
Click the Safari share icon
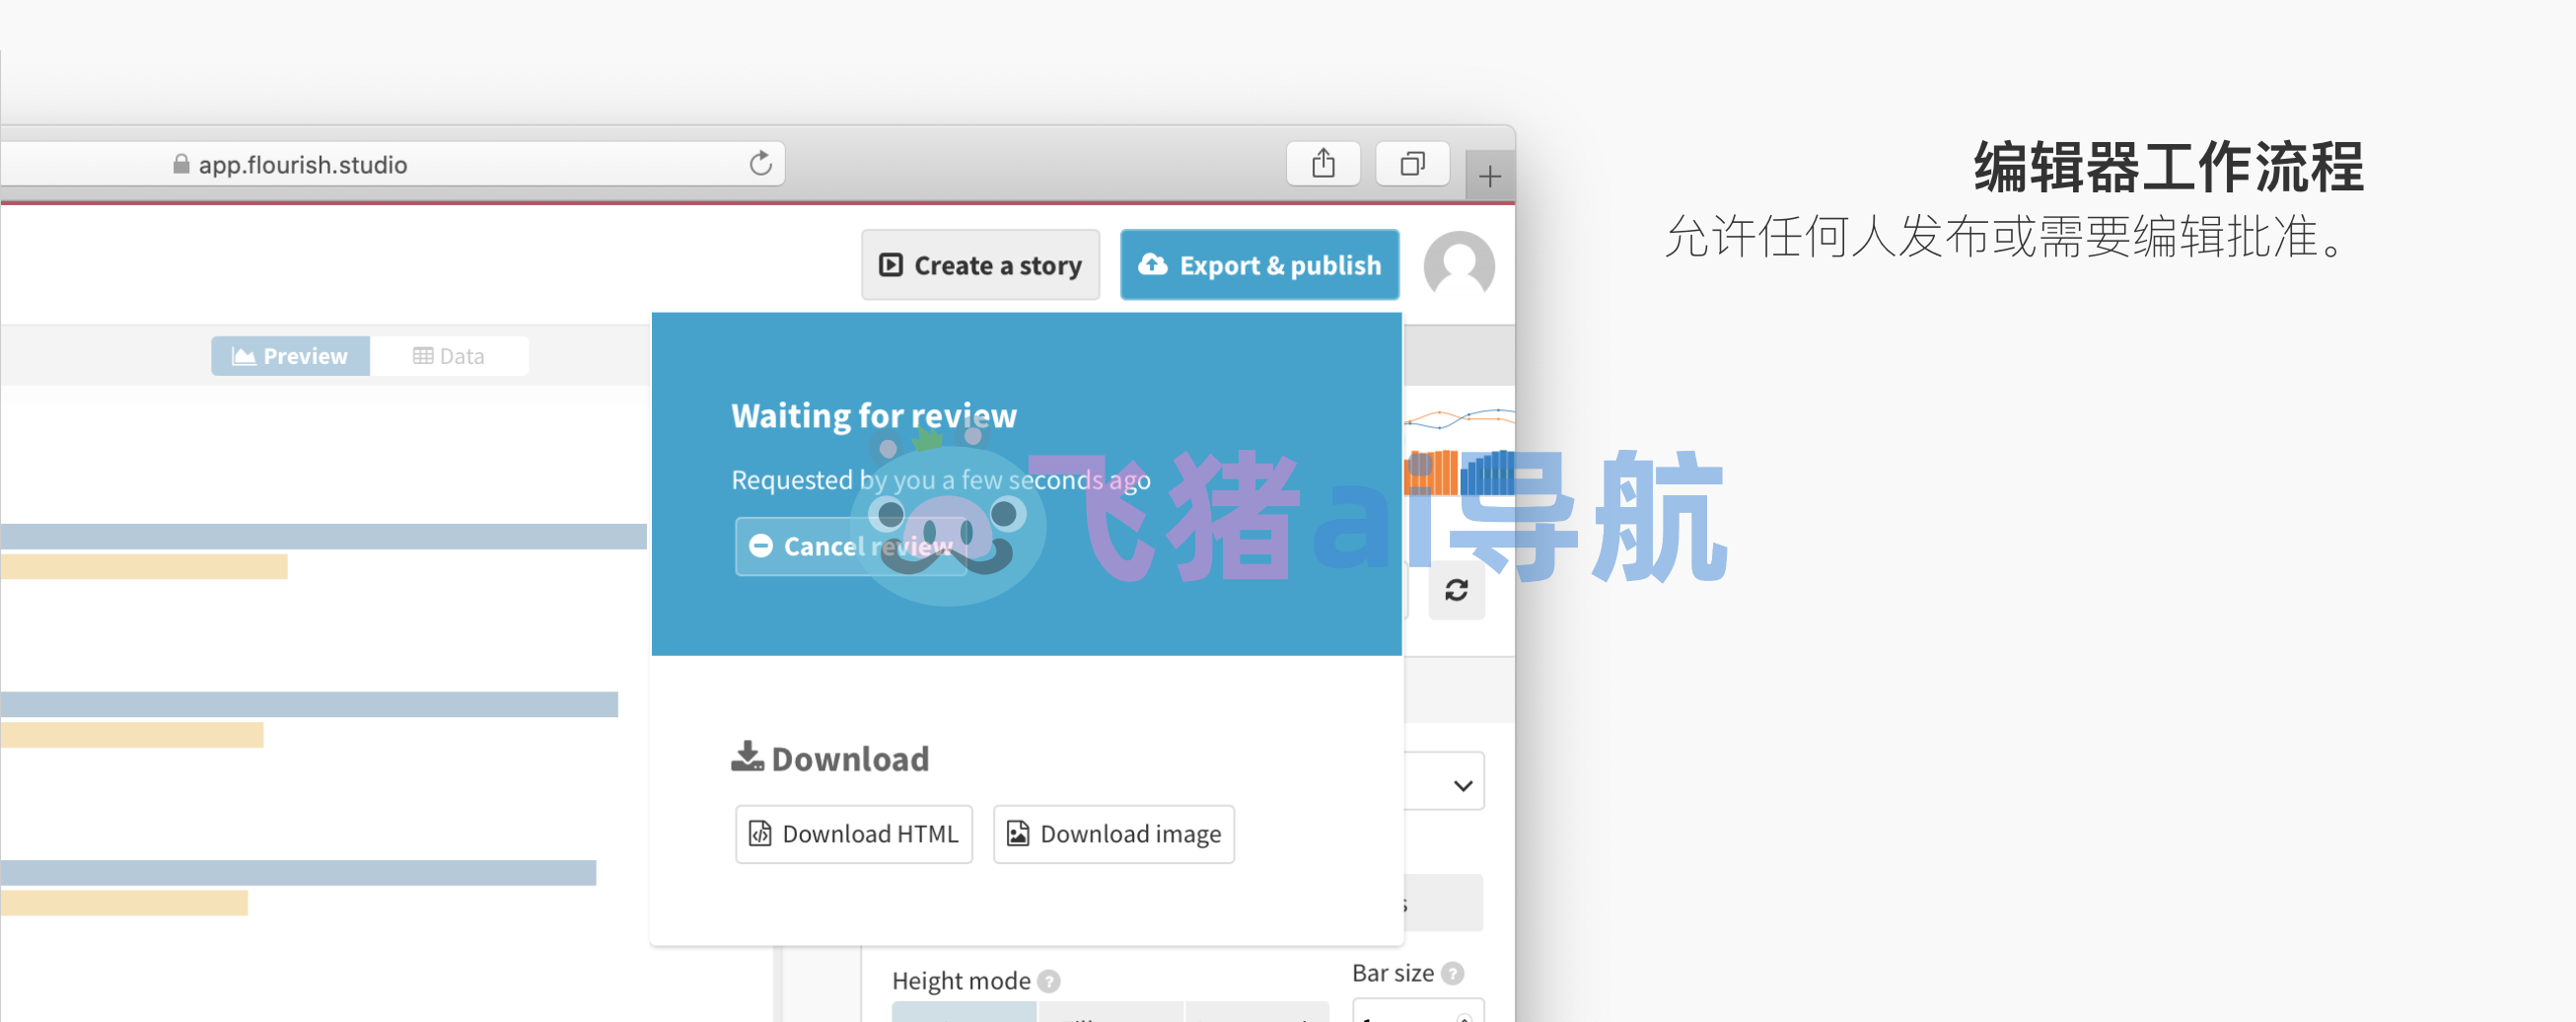pyautogui.click(x=1322, y=163)
